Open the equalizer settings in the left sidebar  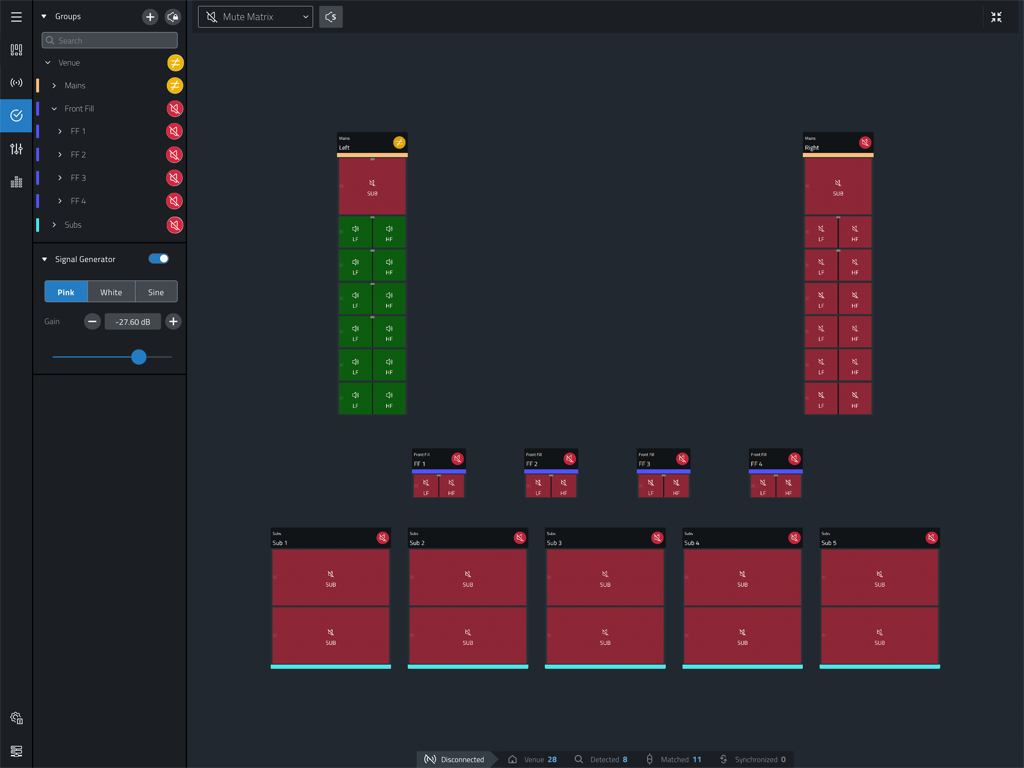coord(15,149)
